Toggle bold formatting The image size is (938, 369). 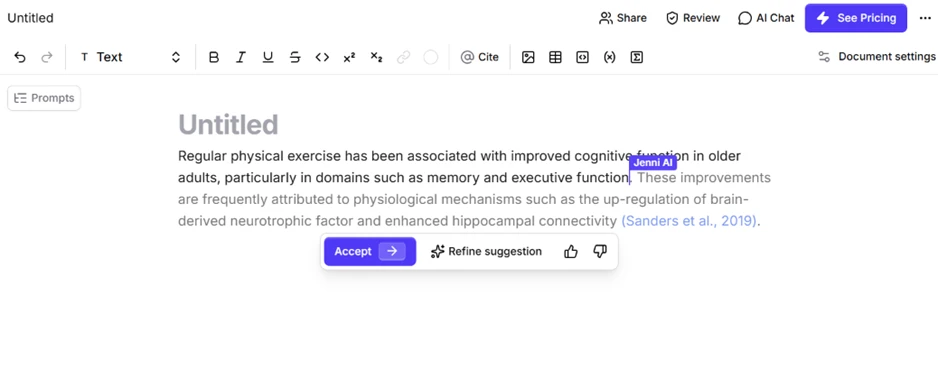click(214, 57)
